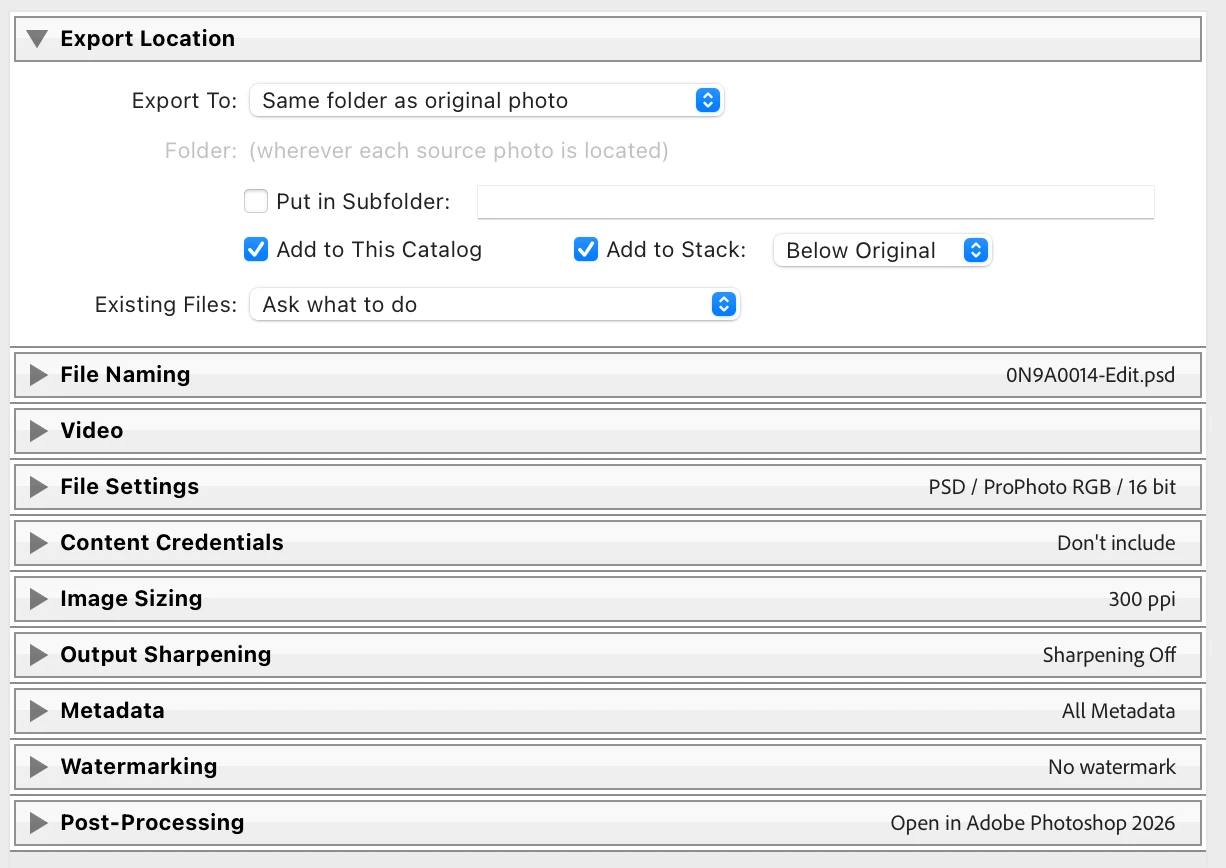
Task: Expand the Video section triangle
Action: (x=39, y=431)
